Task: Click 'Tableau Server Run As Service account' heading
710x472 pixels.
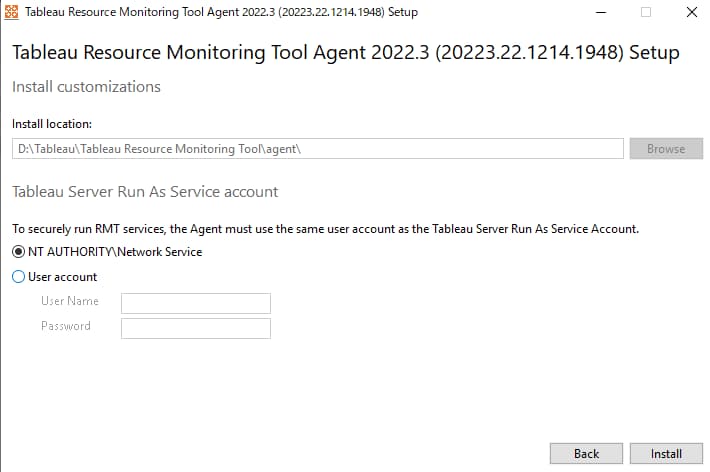Action: (x=145, y=192)
